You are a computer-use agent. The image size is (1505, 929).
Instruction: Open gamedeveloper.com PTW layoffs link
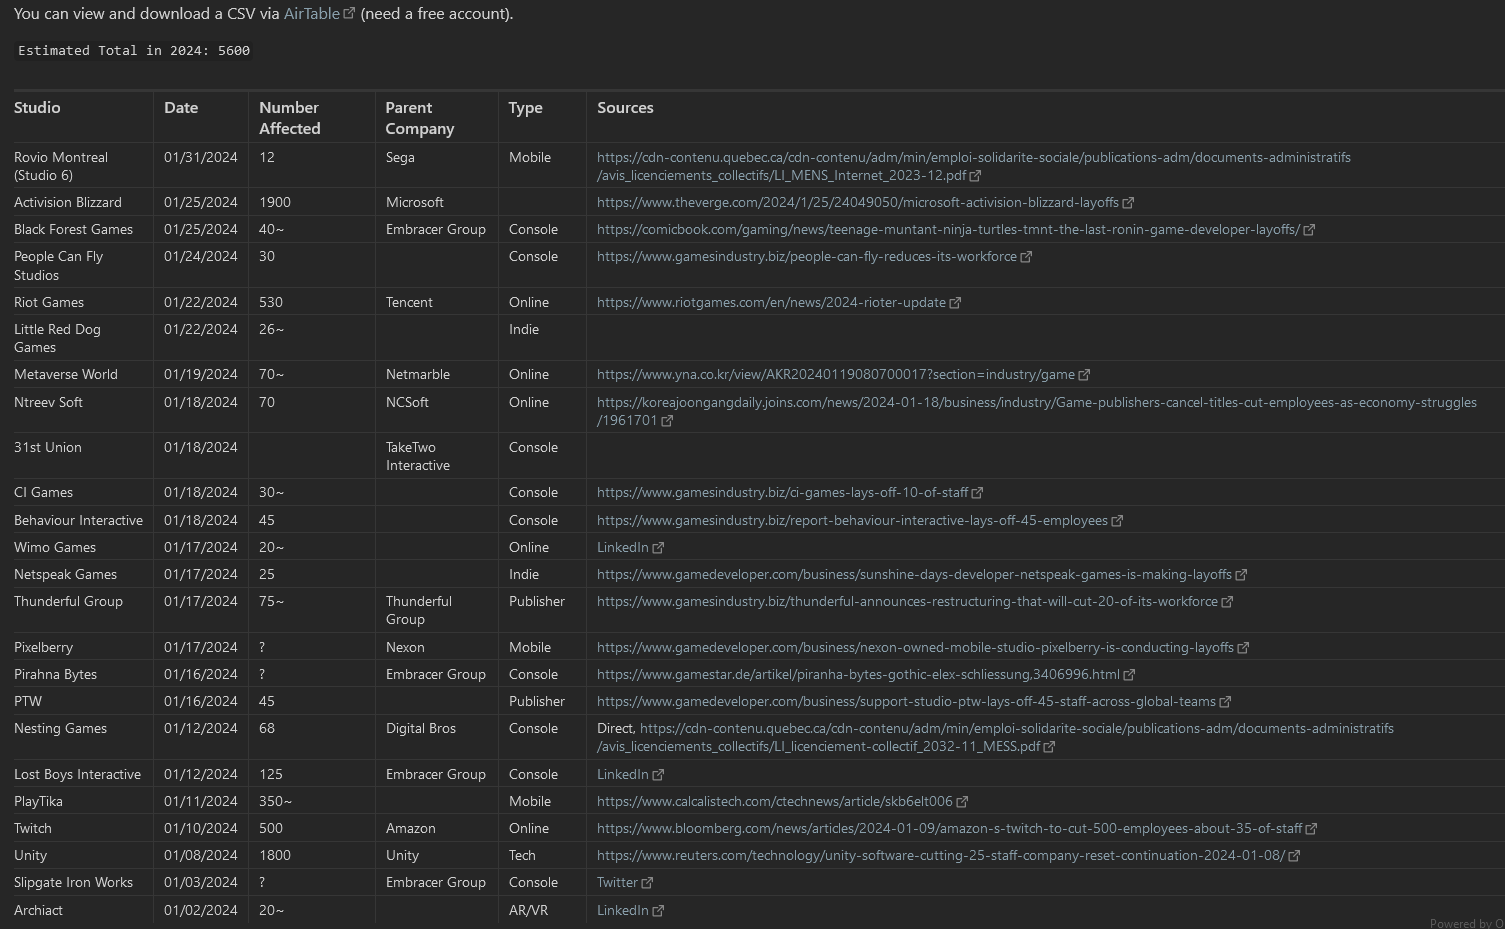(x=906, y=701)
